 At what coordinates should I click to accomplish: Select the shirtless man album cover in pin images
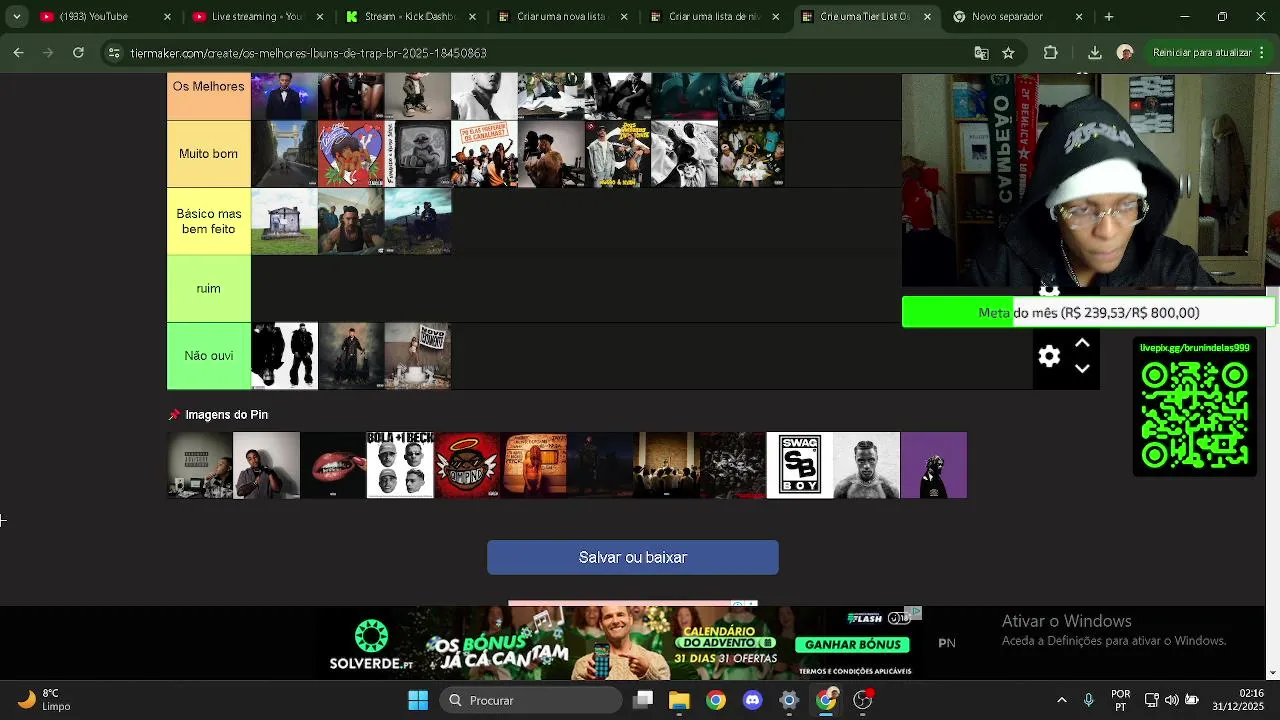point(867,465)
